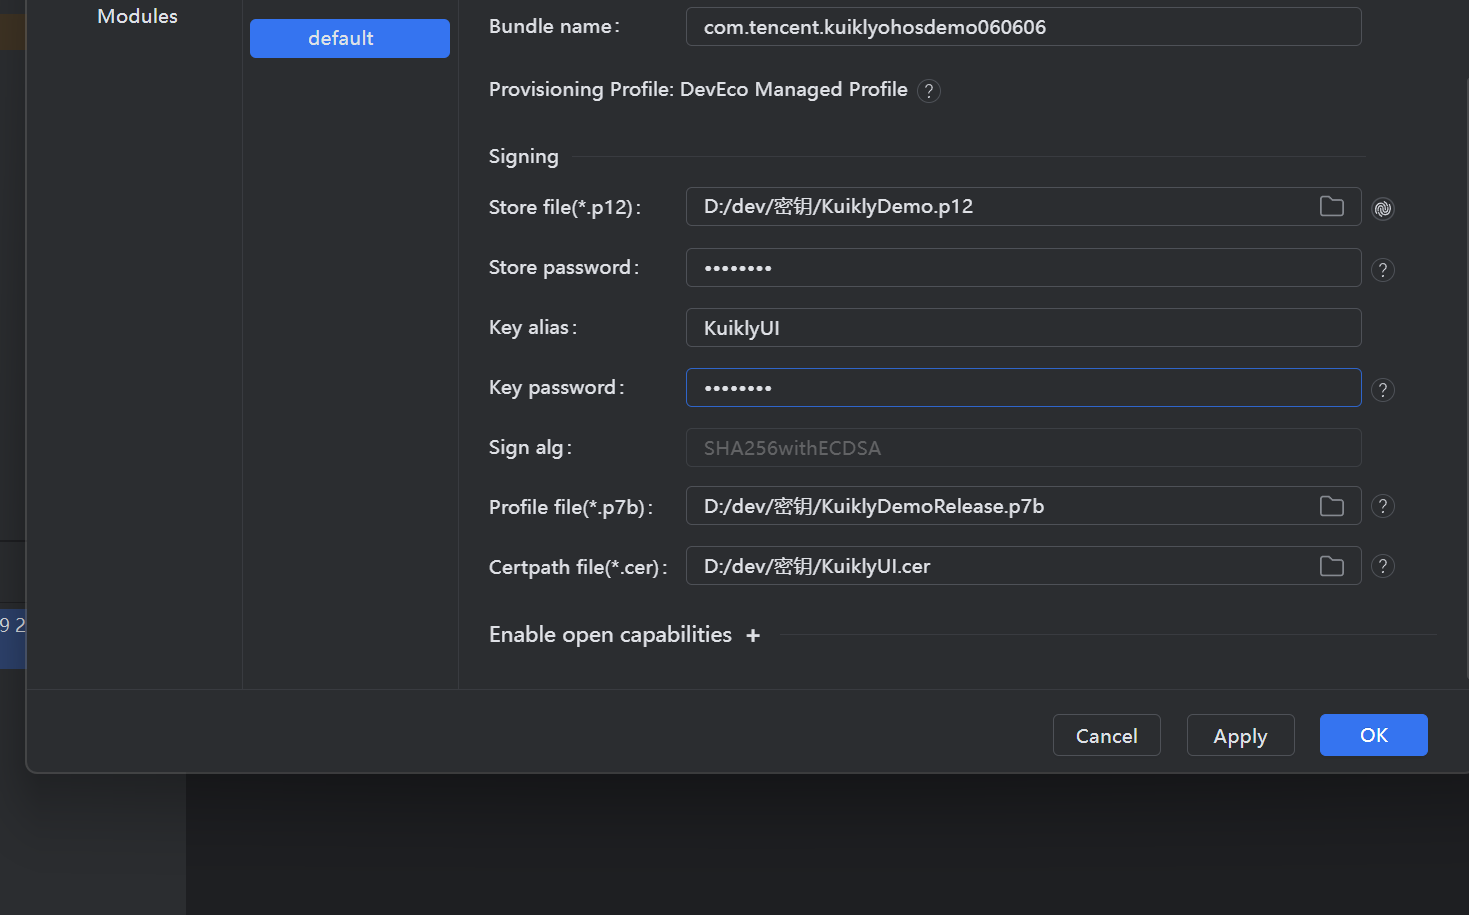Browse folder icon for Profile file (.p7b)
Image resolution: width=1469 pixels, height=915 pixels.
click(1332, 506)
